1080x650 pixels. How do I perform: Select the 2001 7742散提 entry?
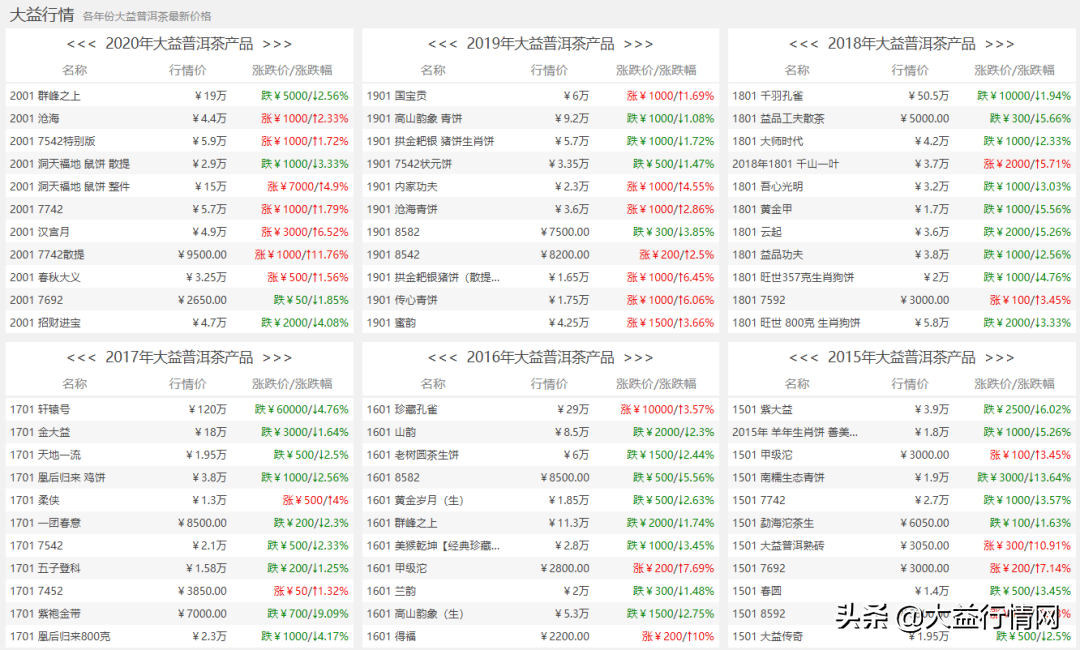tap(47, 255)
